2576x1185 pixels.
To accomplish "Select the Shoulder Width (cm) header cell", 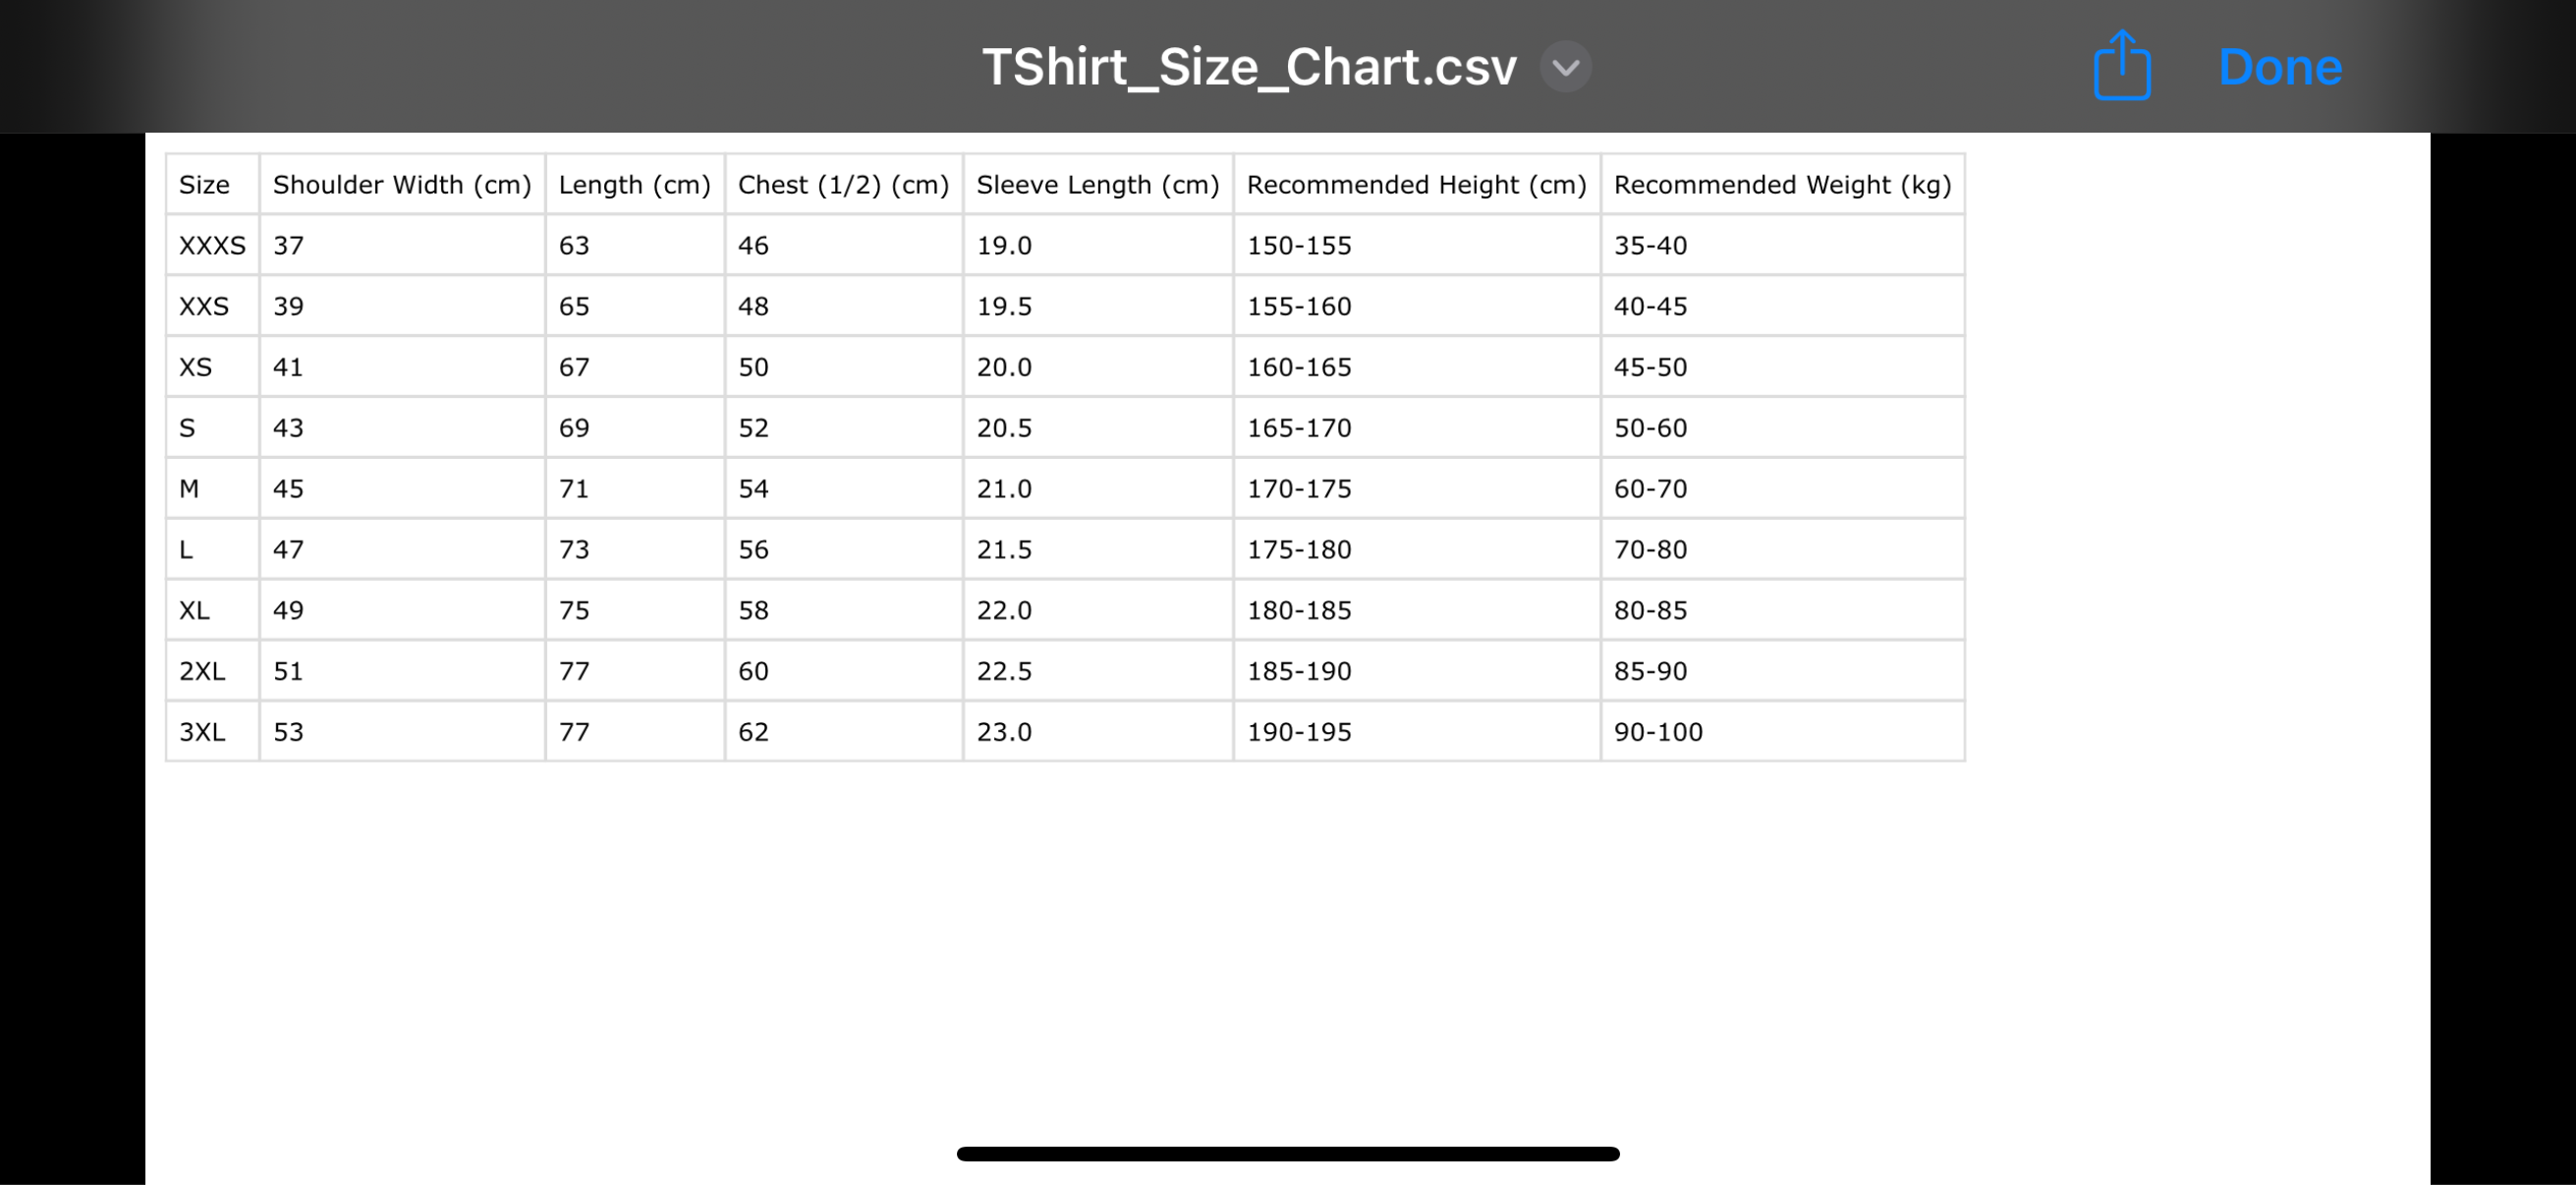I will pyautogui.click(x=402, y=185).
